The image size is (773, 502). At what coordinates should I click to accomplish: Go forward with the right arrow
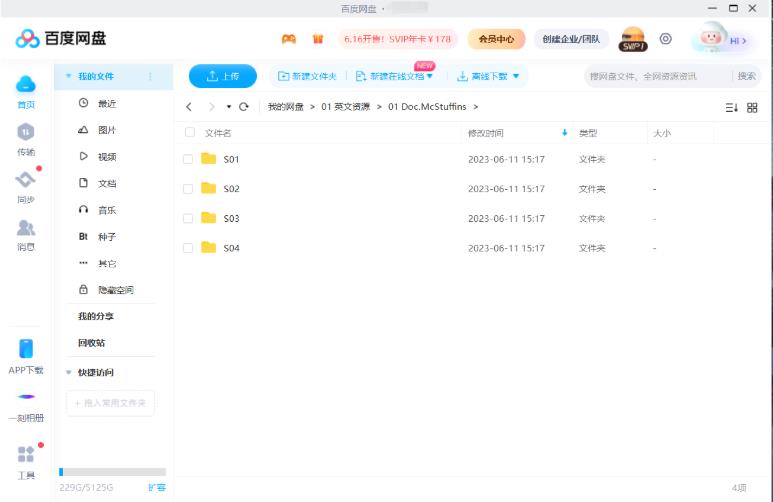tap(211, 107)
